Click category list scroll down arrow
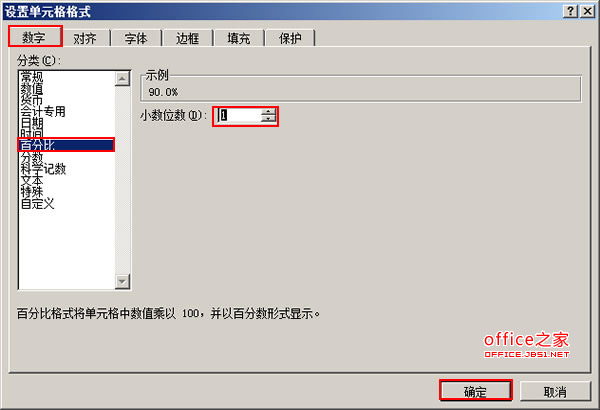Viewport: 600px width, 410px height. [122, 282]
